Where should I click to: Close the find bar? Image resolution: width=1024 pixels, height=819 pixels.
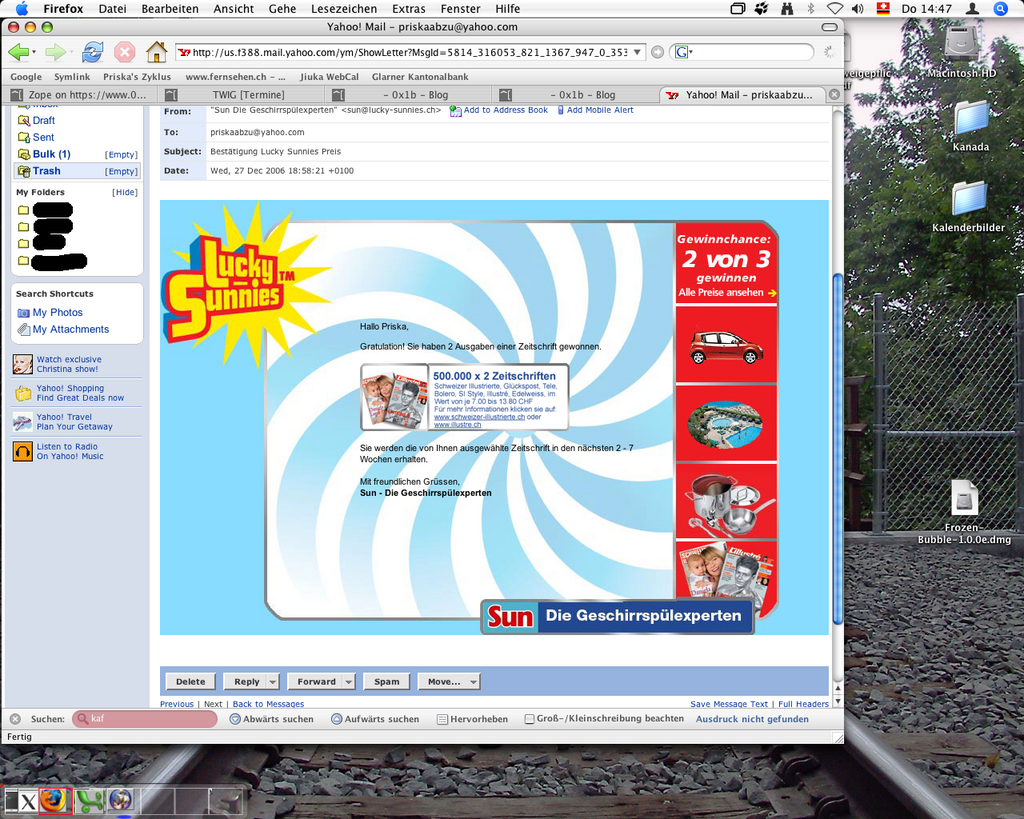pyautogui.click(x=14, y=718)
